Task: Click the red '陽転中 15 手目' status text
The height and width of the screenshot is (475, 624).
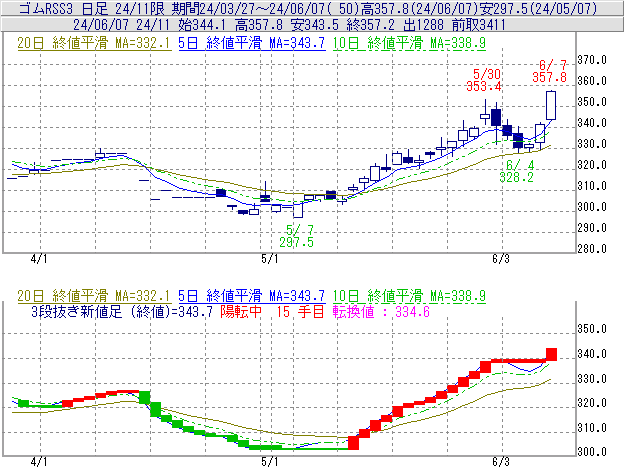Action: [272, 311]
